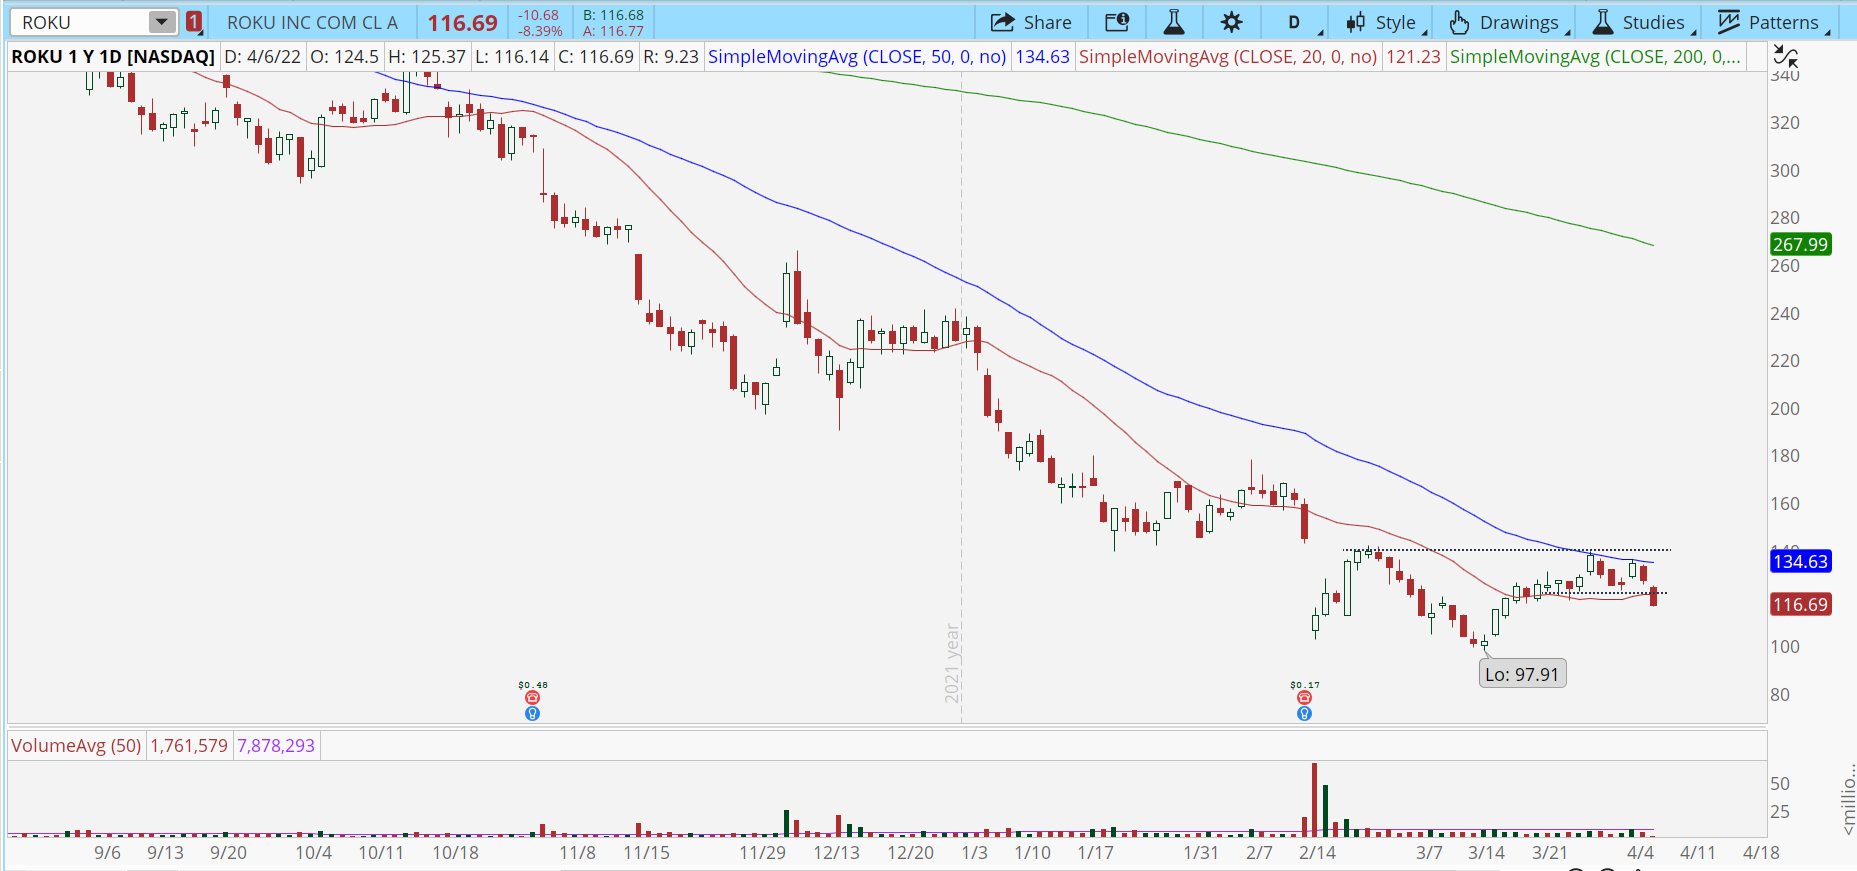
Task: Click the 10/18 date on the time axis
Action: [x=455, y=853]
